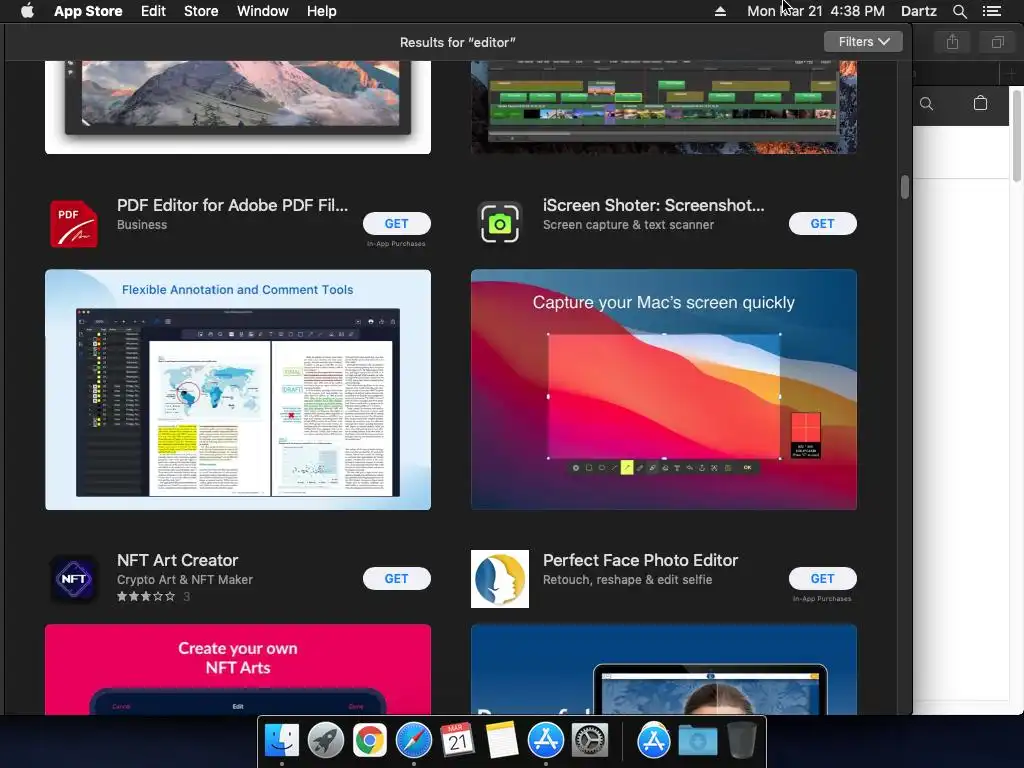Screen dimensions: 1024x768
Task: Open the Downloads folder in the Dock
Action: 697,742
